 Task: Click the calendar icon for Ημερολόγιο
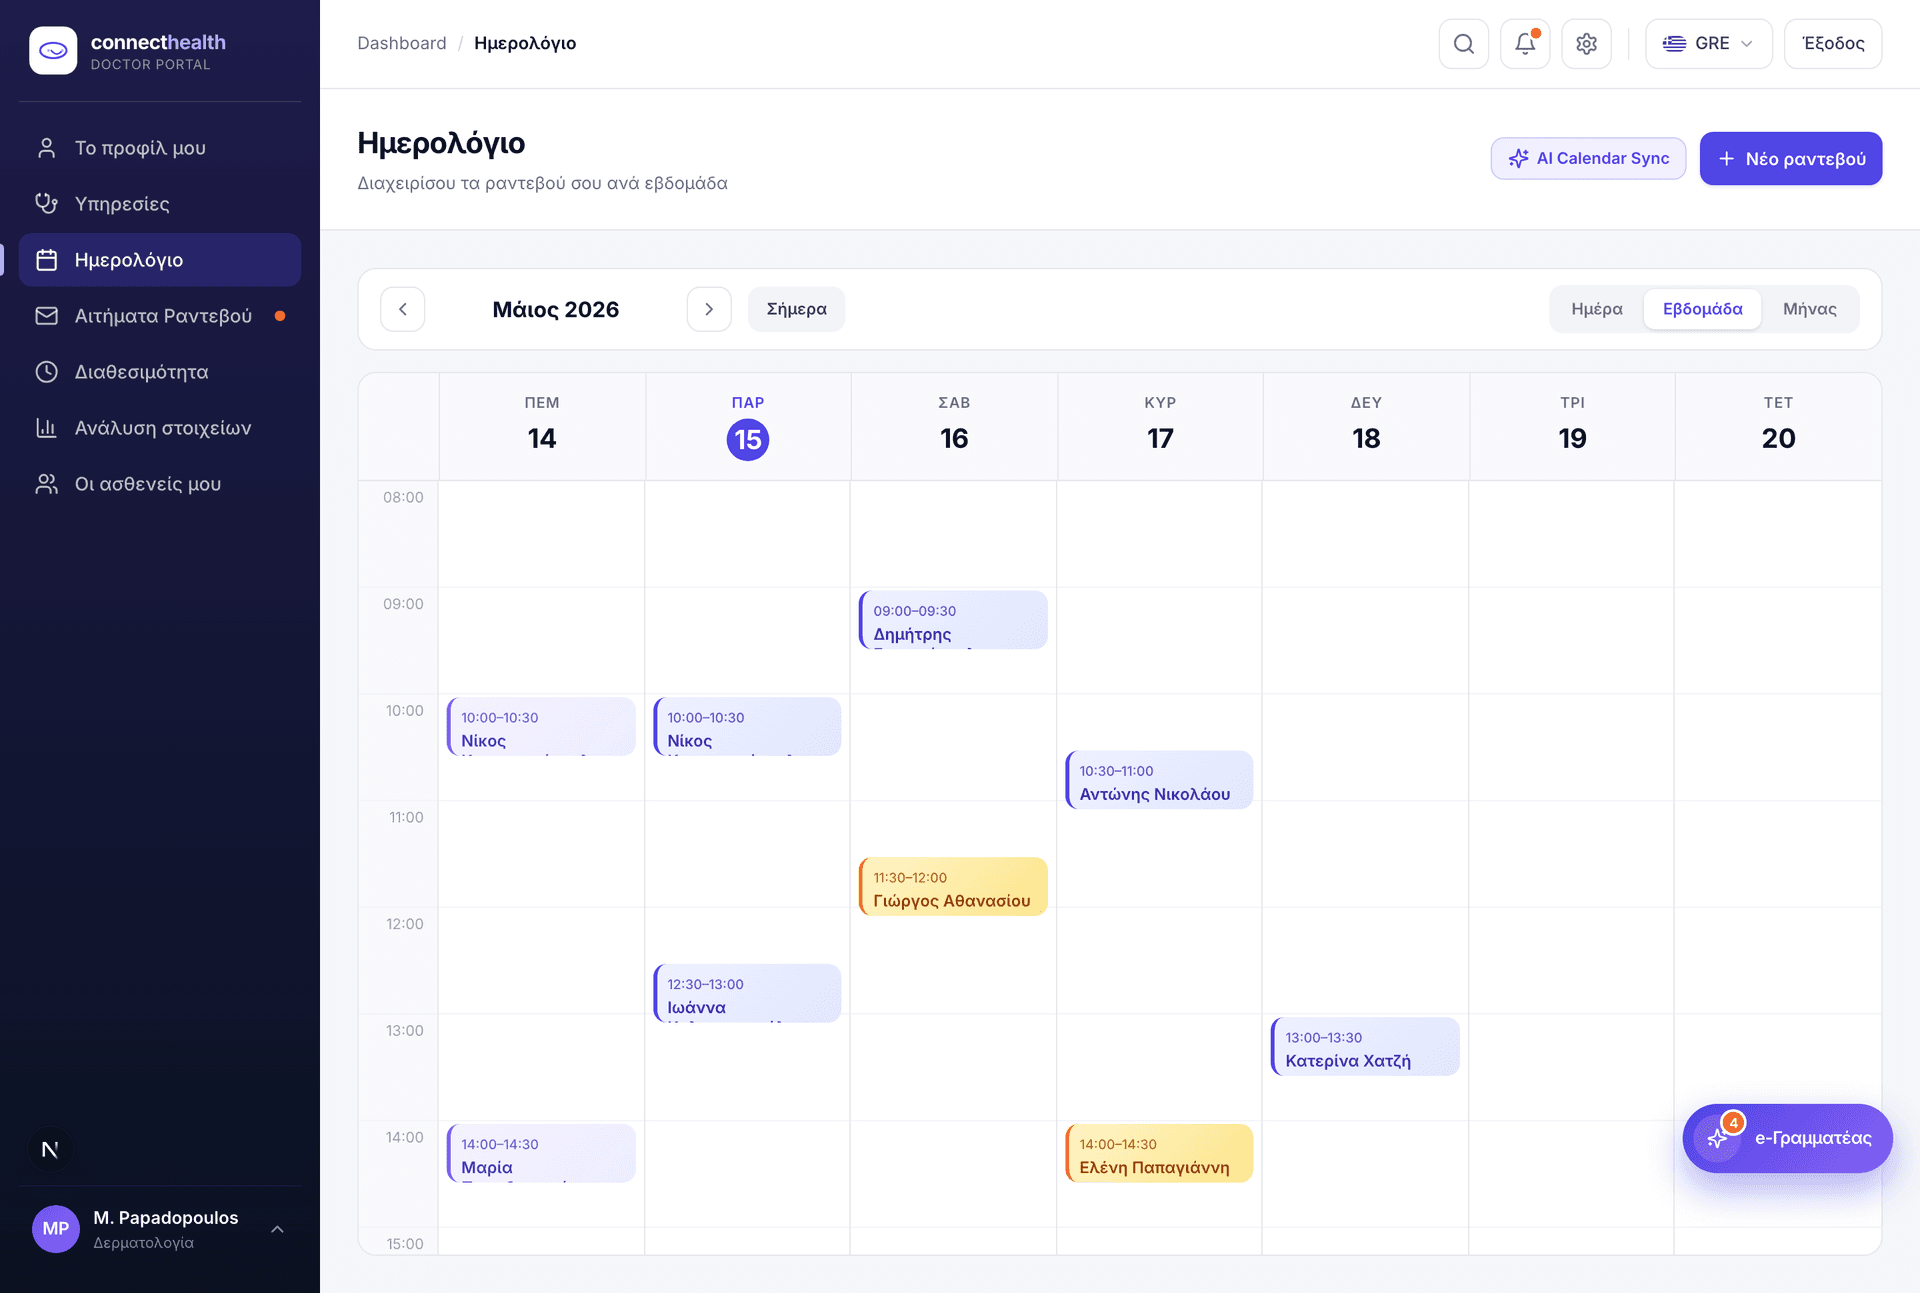coord(47,260)
